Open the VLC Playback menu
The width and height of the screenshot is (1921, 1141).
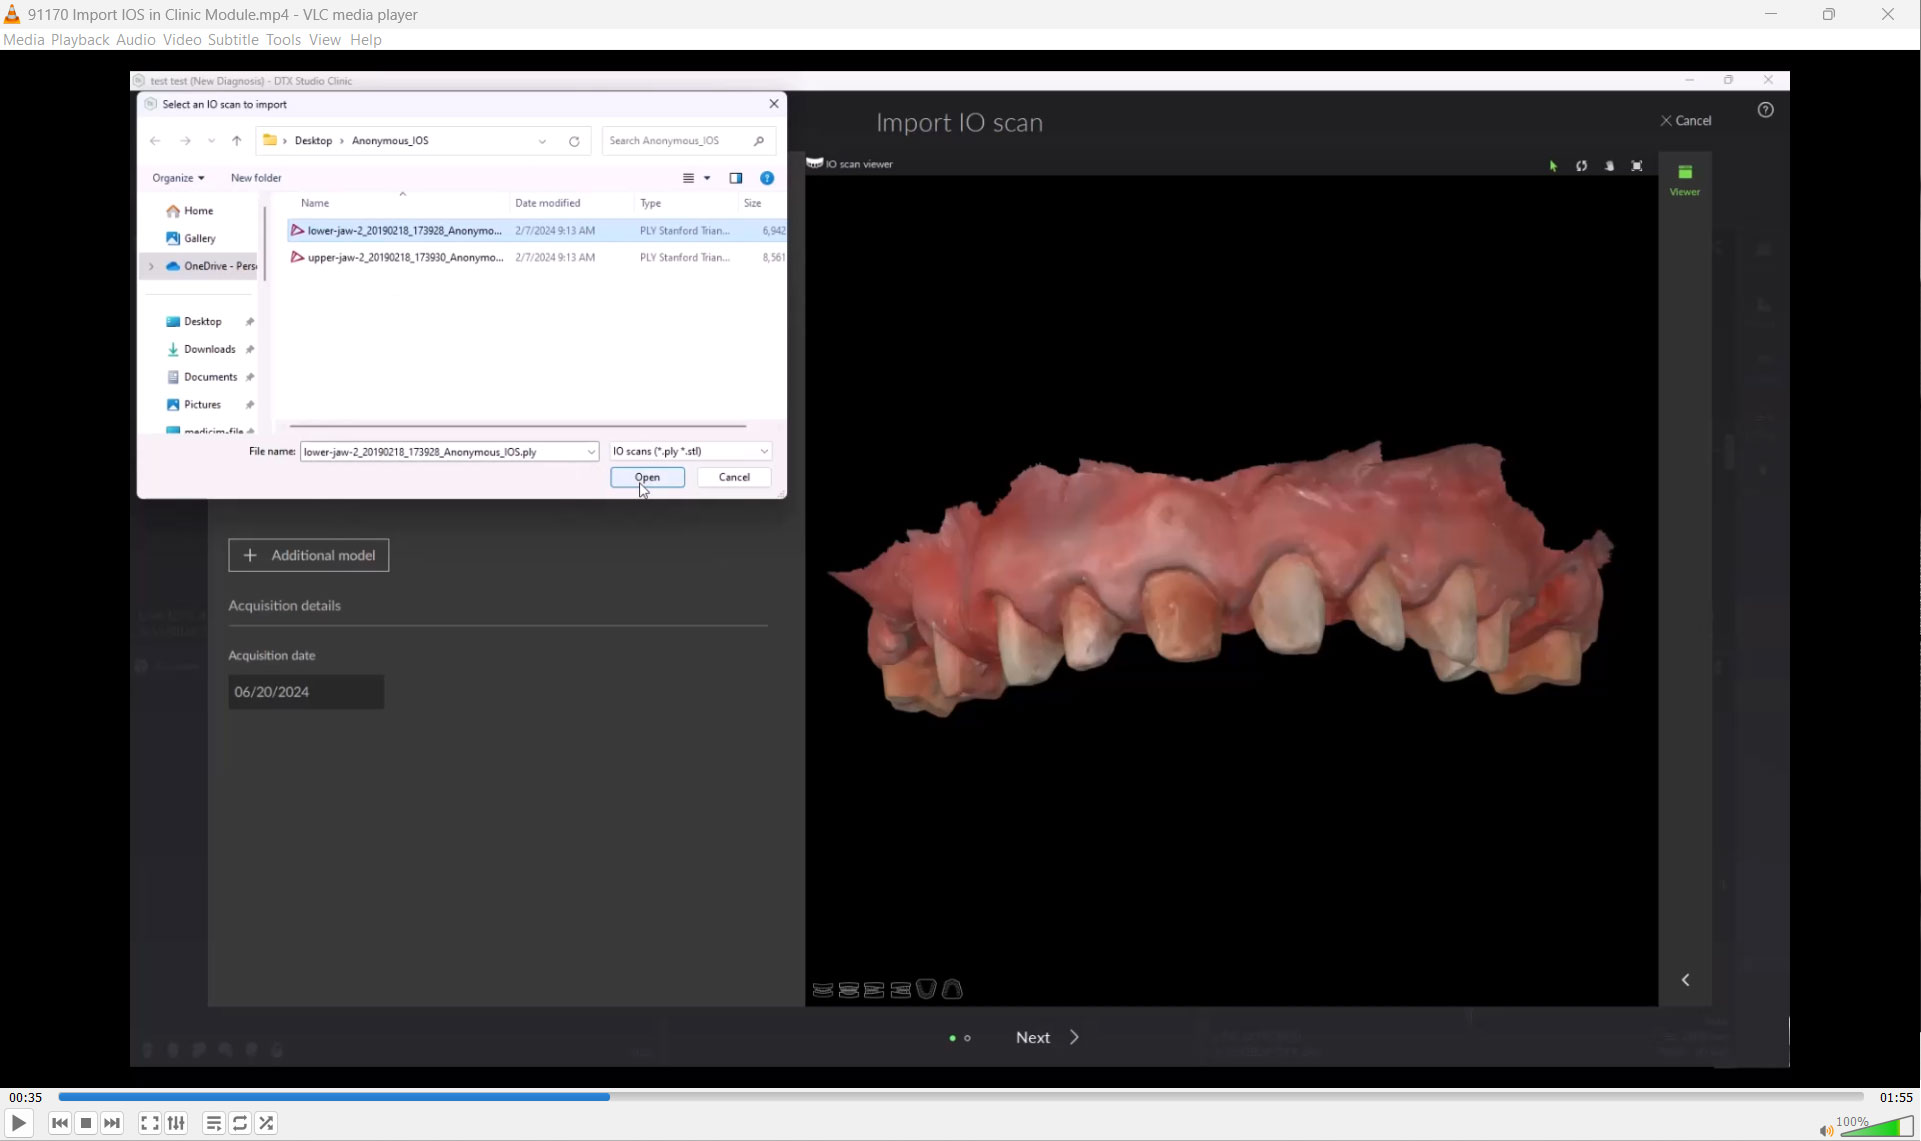pyautogui.click(x=80, y=40)
